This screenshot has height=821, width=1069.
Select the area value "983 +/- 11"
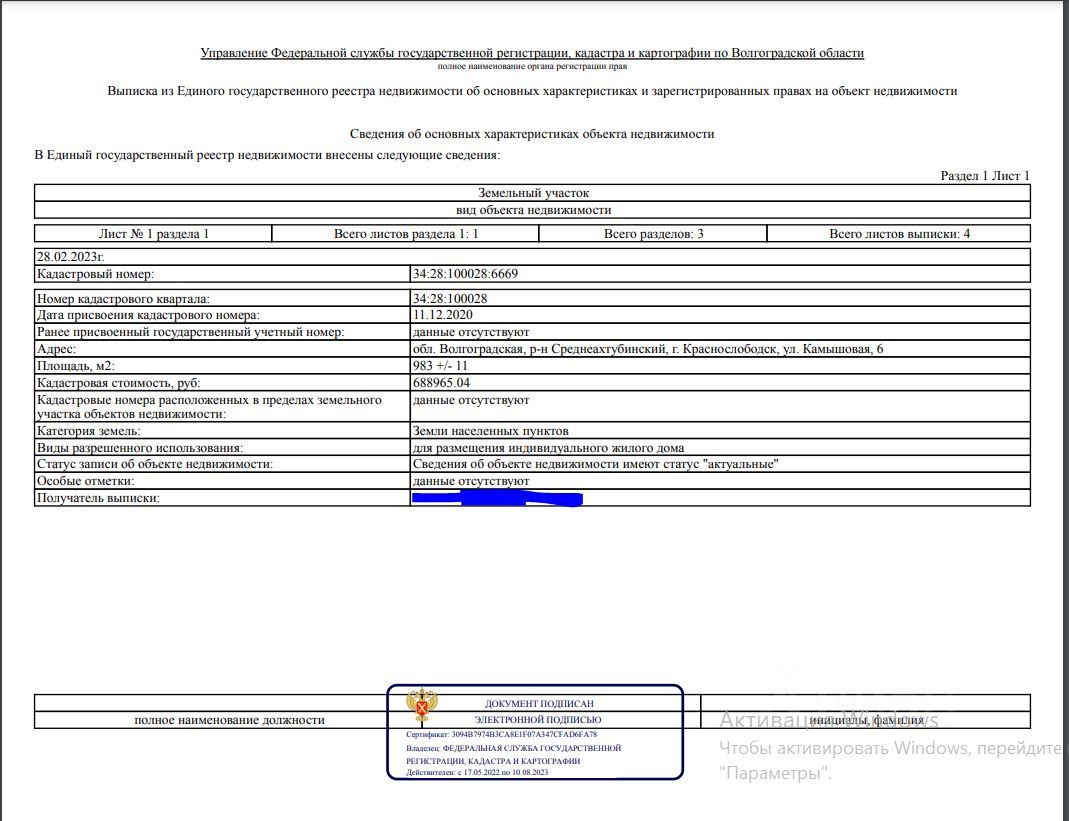point(440,366)
